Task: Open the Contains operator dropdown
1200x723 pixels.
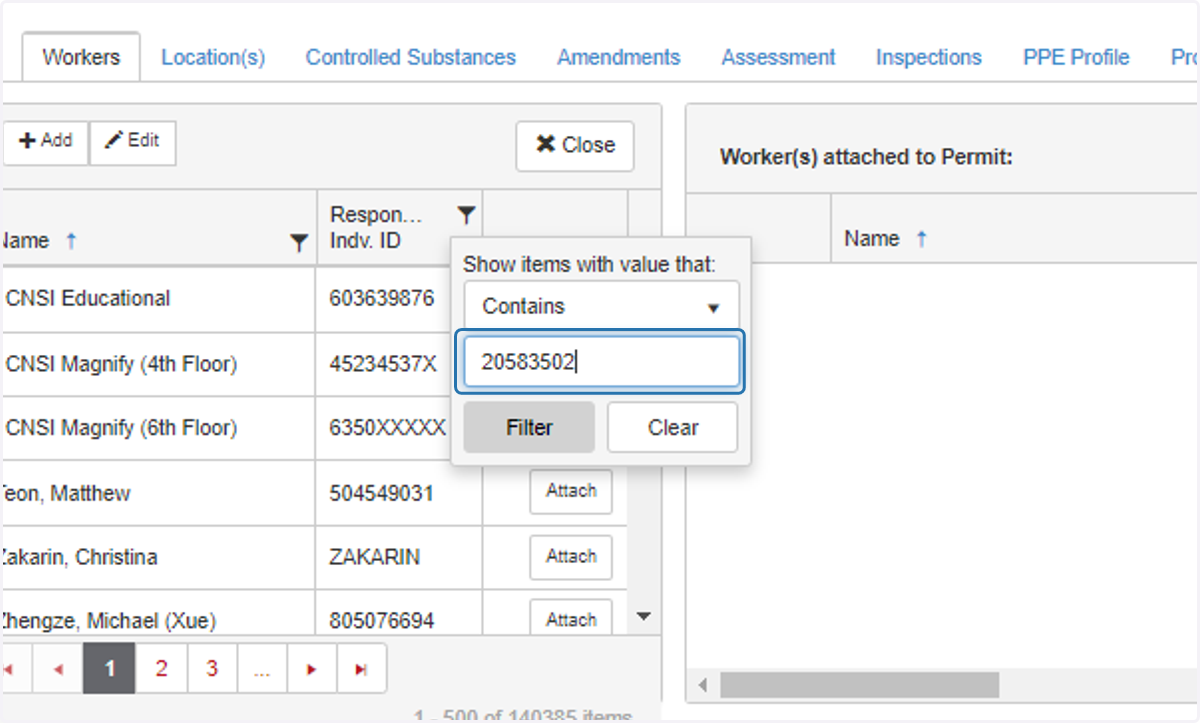Action: click(601, 306)
